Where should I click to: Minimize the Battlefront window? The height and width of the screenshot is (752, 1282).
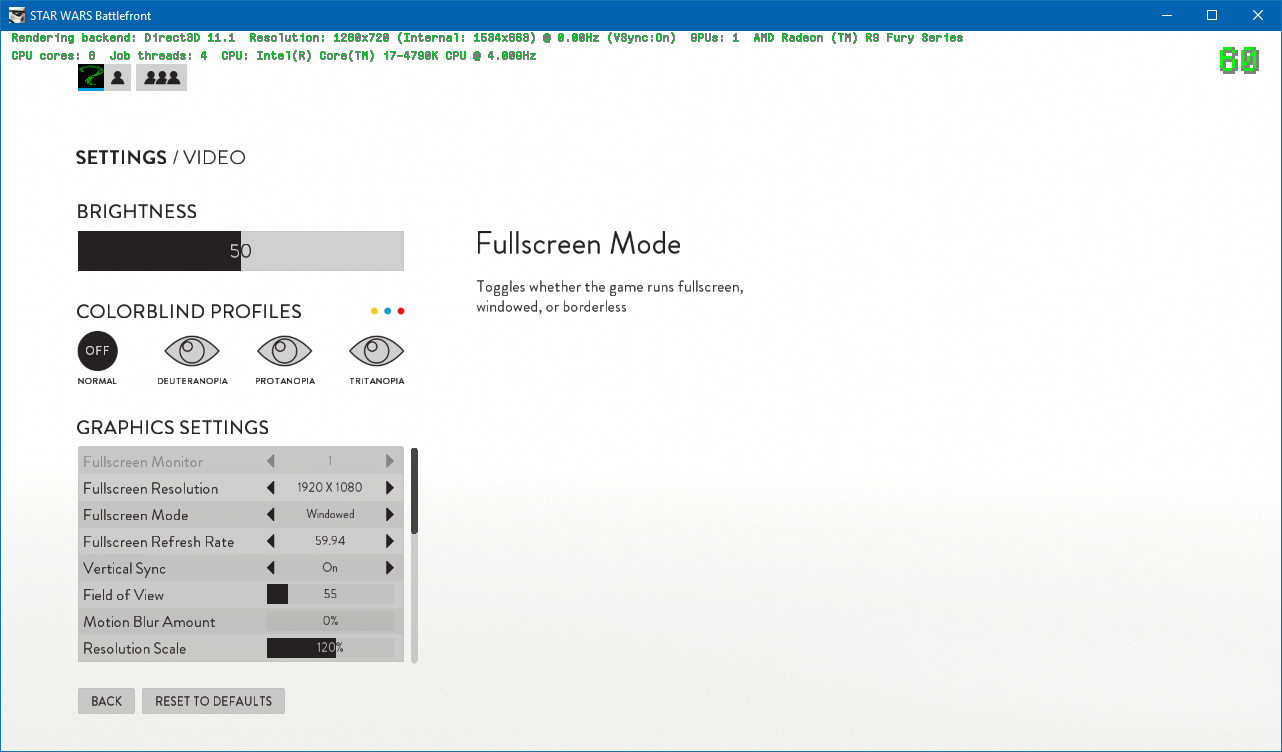click(1166, 15)
